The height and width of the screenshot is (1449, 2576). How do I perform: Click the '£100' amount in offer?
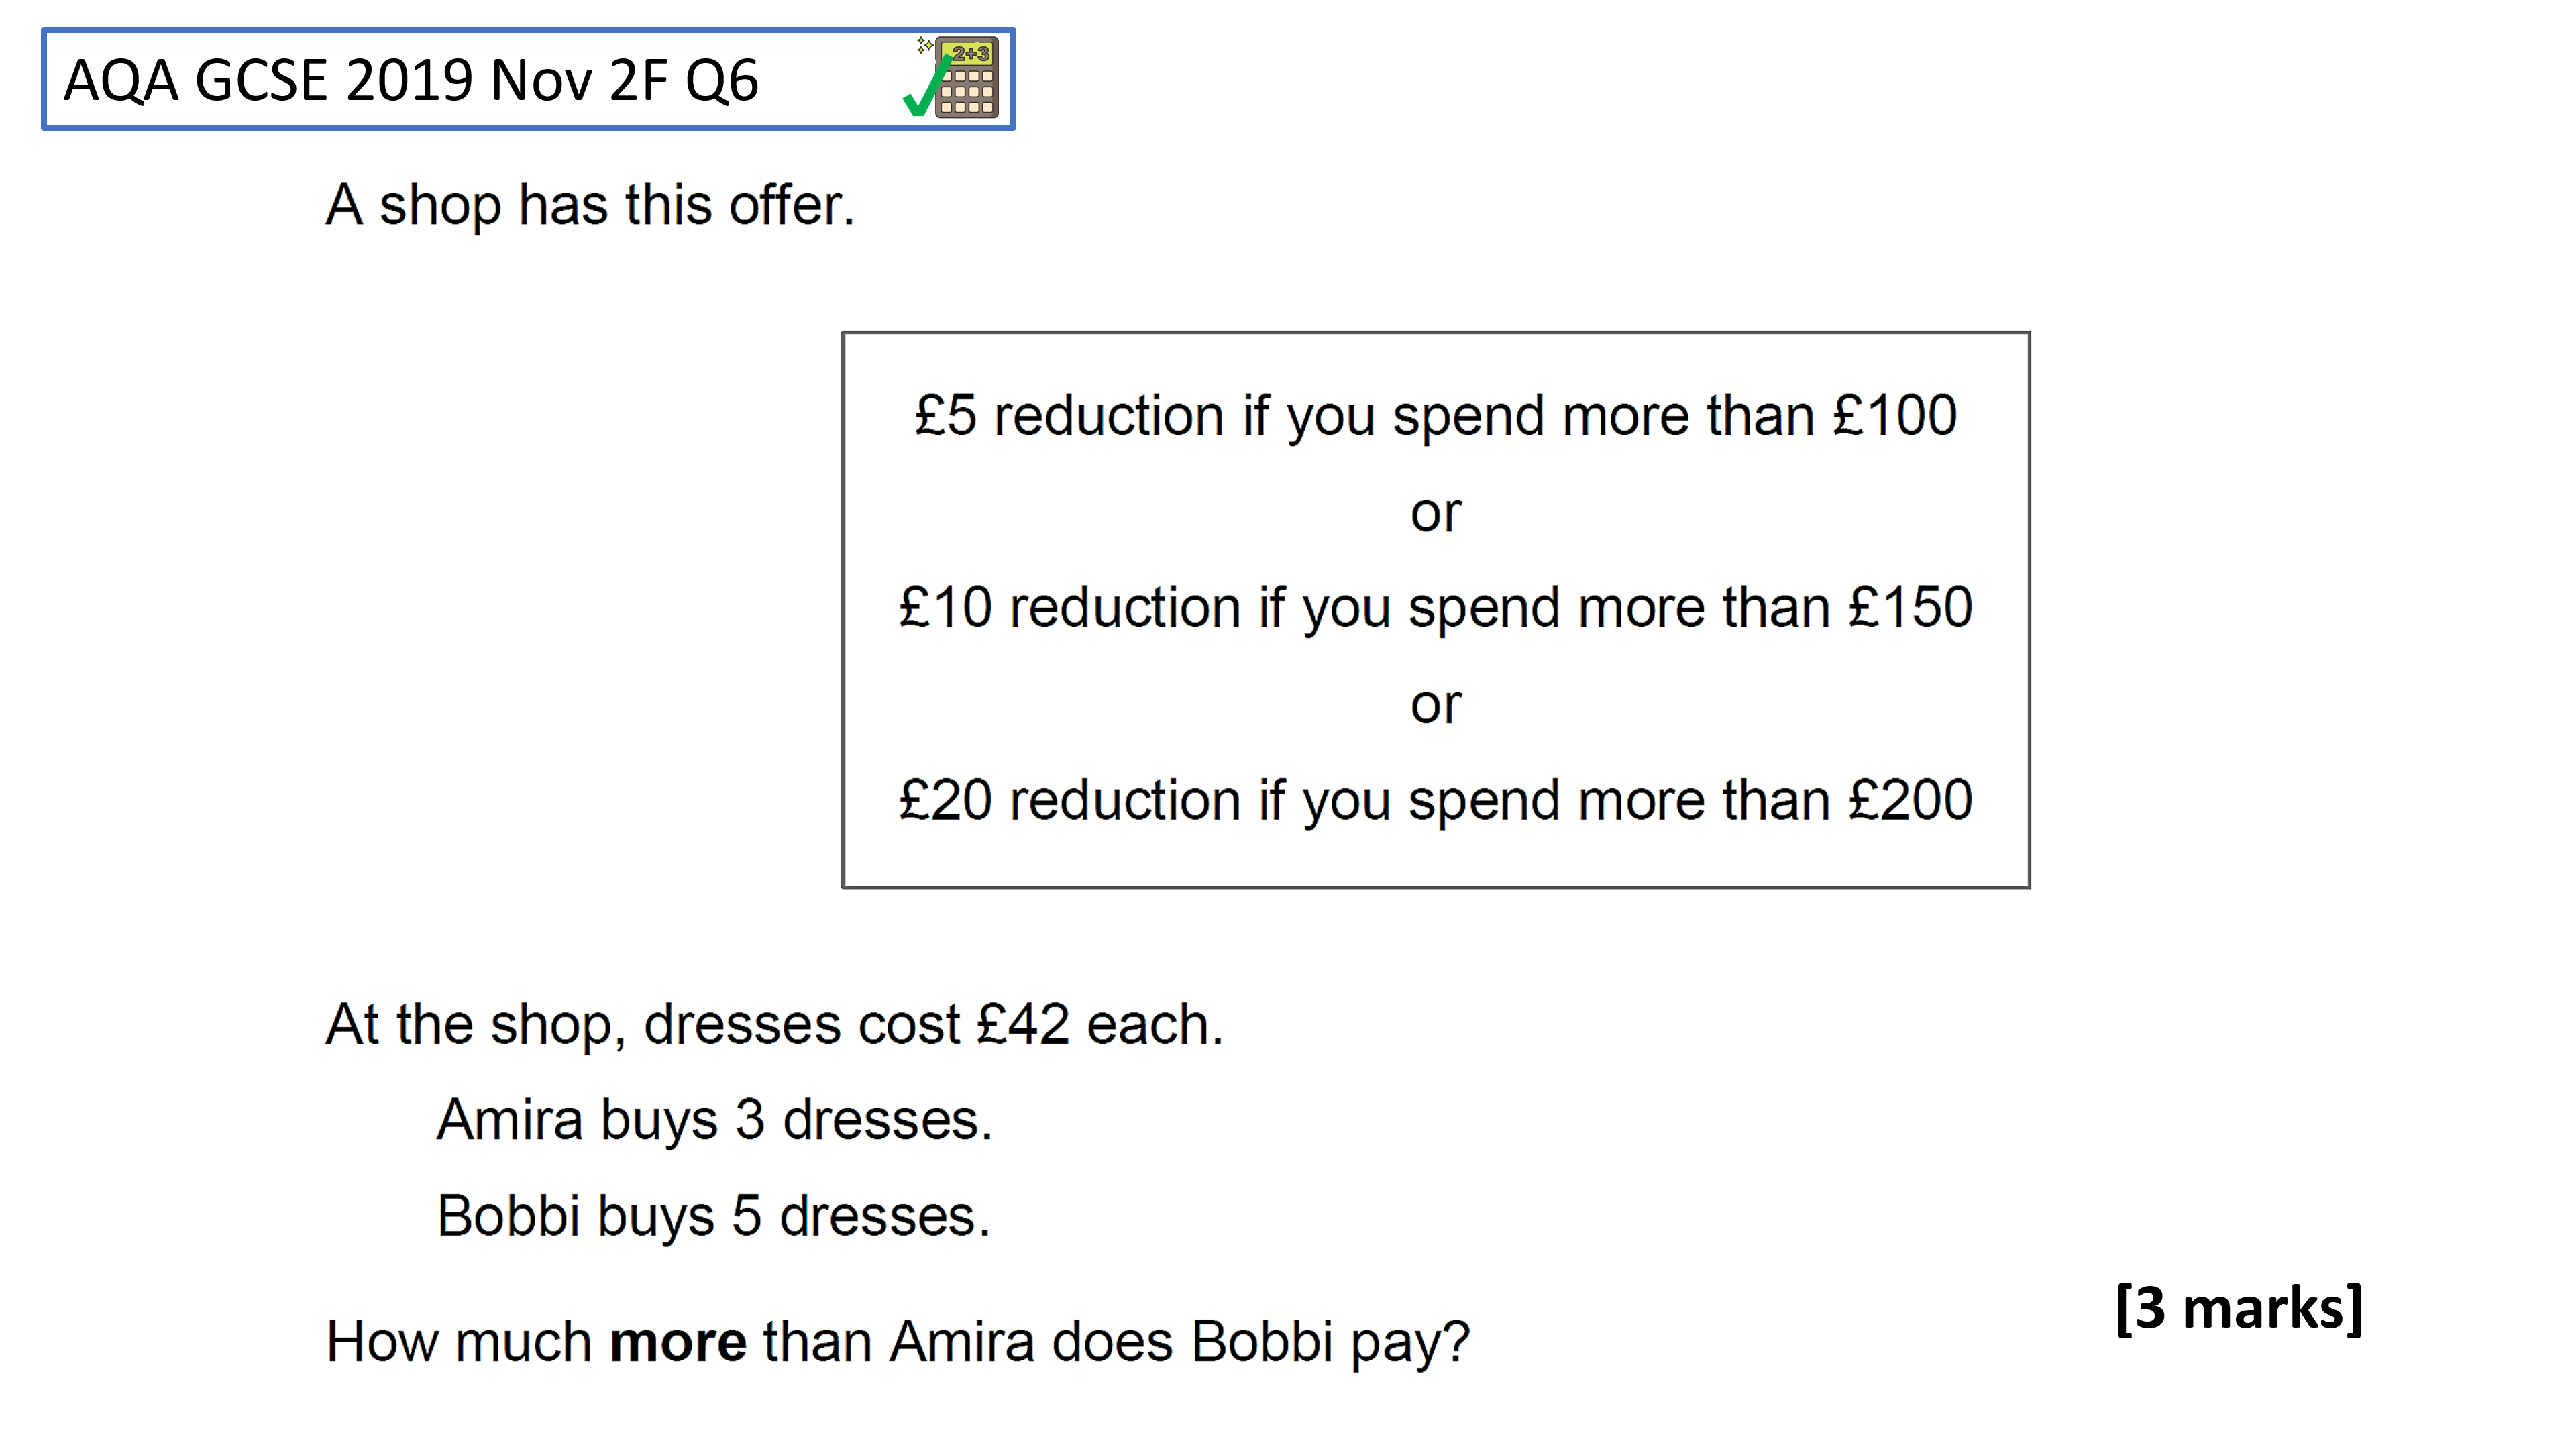click(x=1895, y=415)
